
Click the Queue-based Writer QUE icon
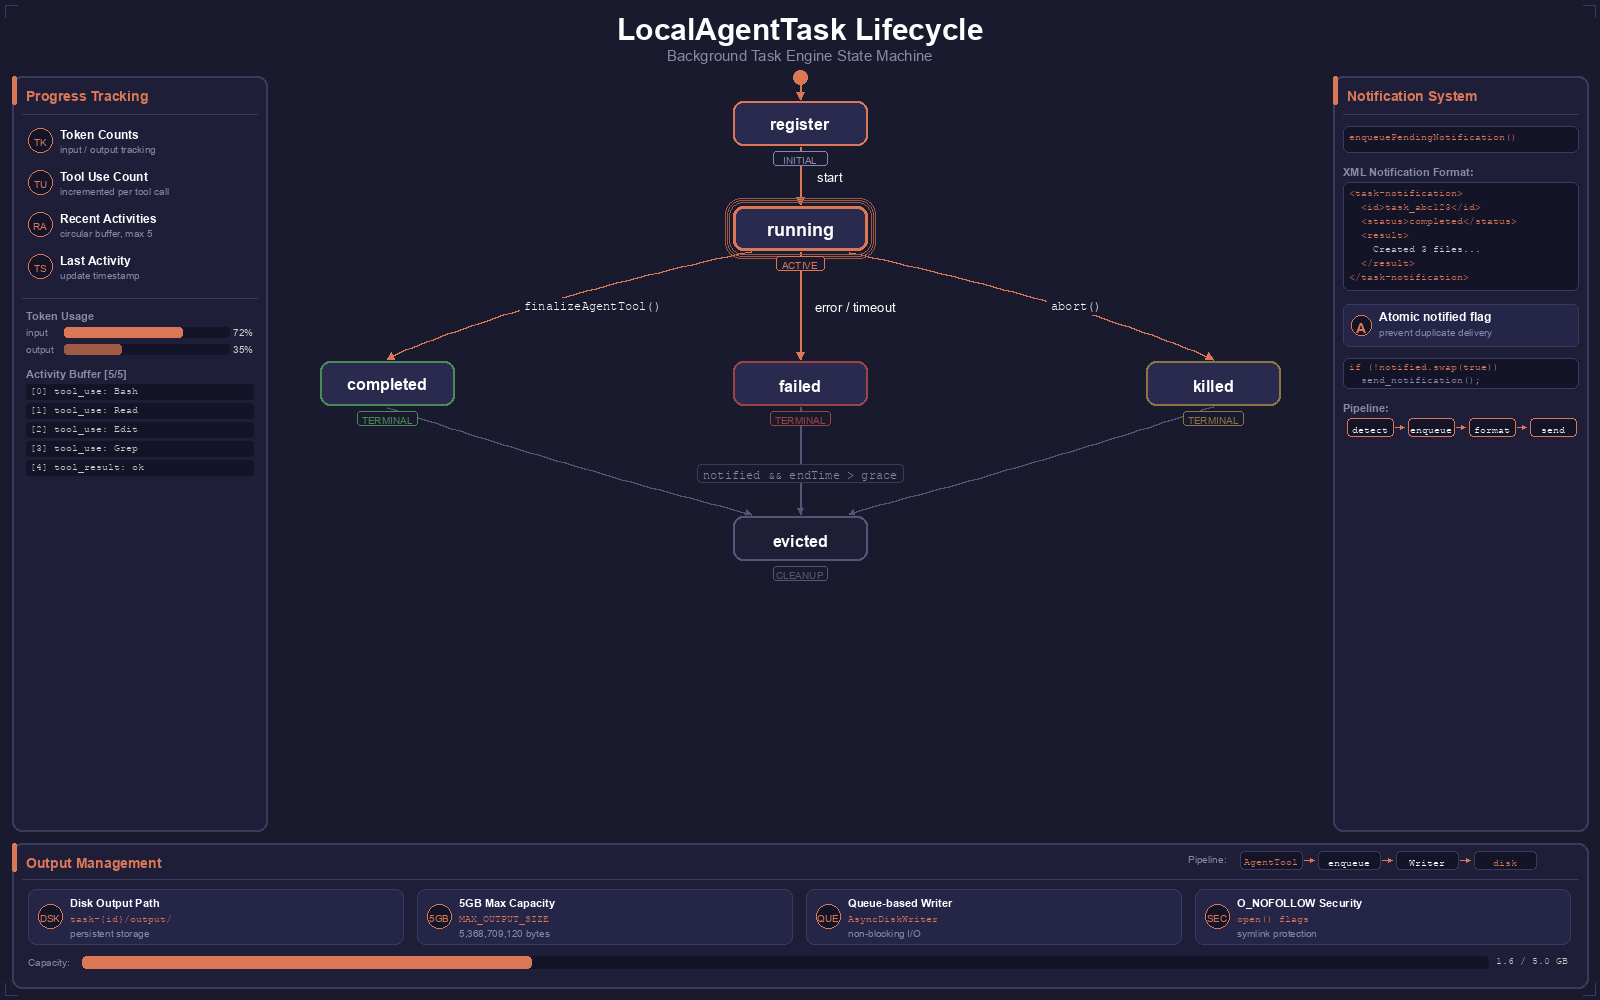pos(828,918)
